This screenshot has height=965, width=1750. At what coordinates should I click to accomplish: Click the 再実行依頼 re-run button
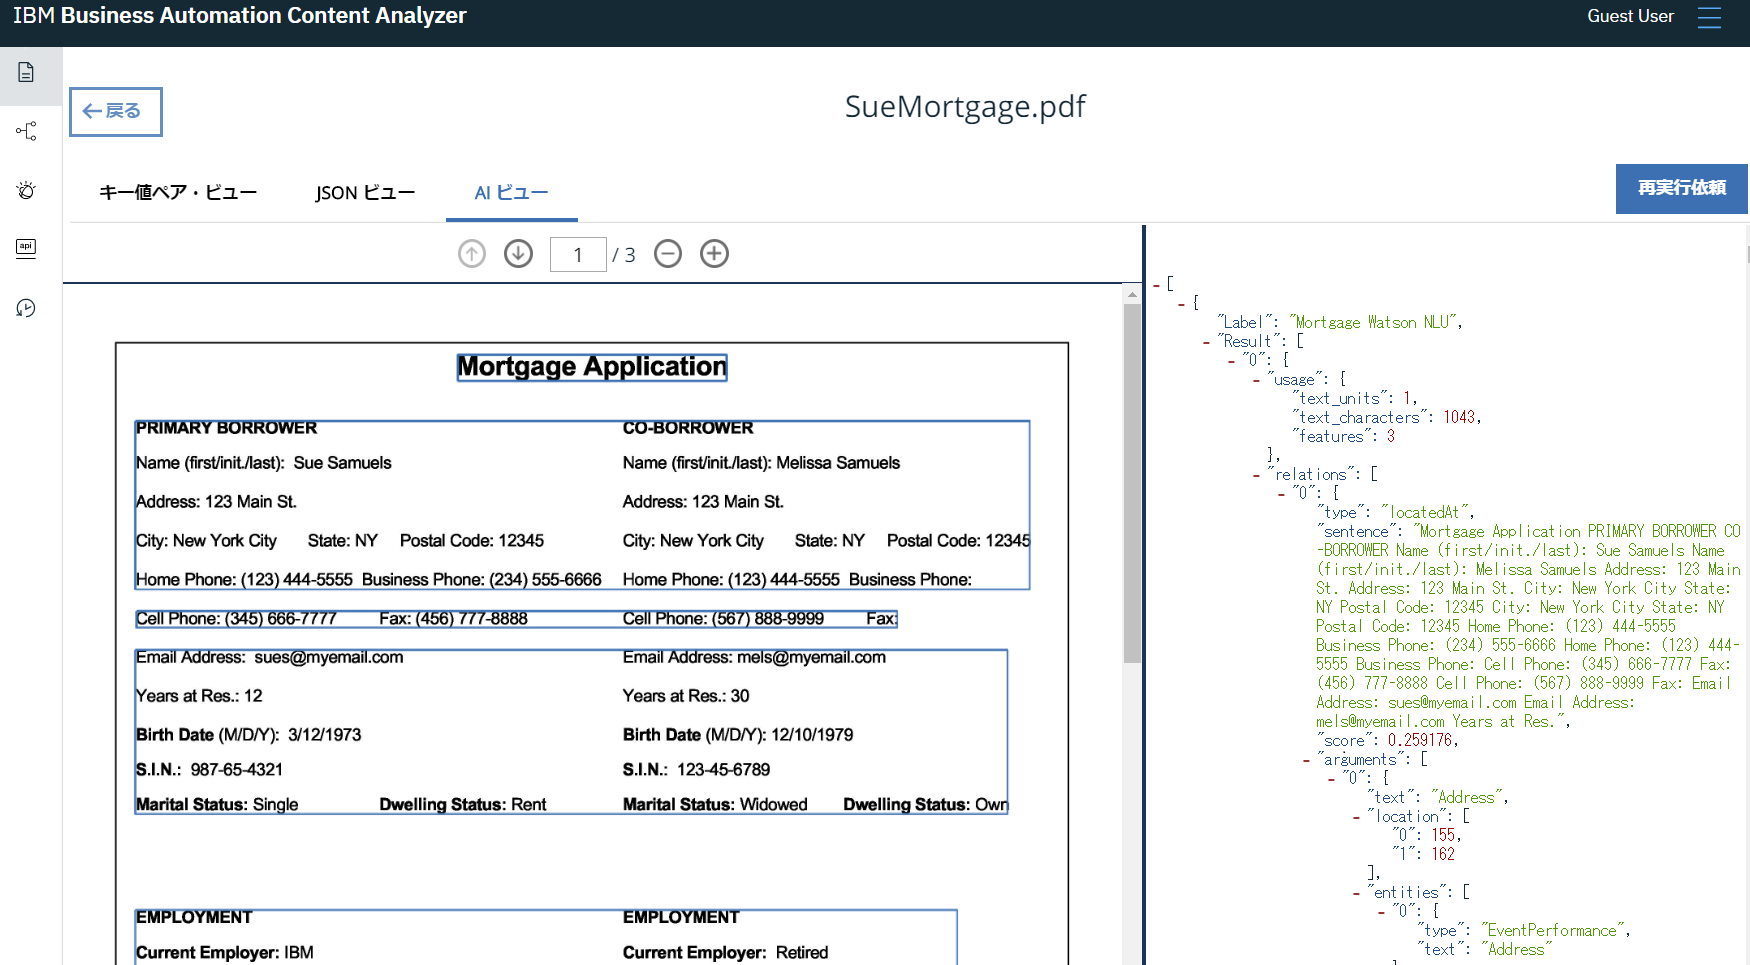click(x=1682, y=188)
